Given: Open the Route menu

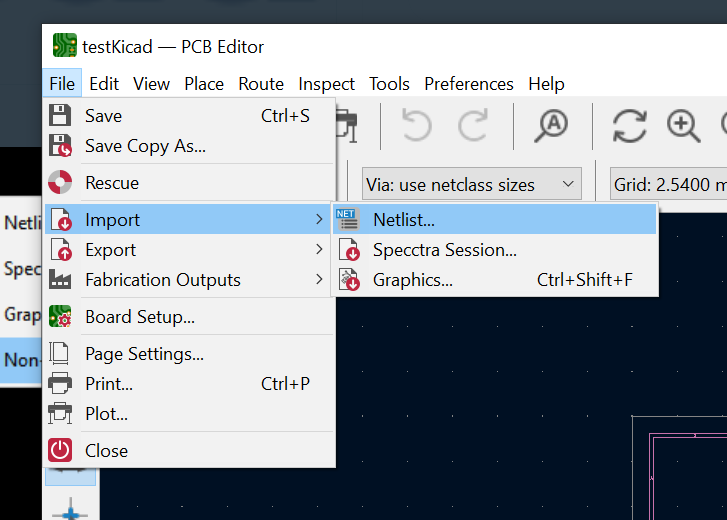Looking at the screenshot, I should coord(261,84).
